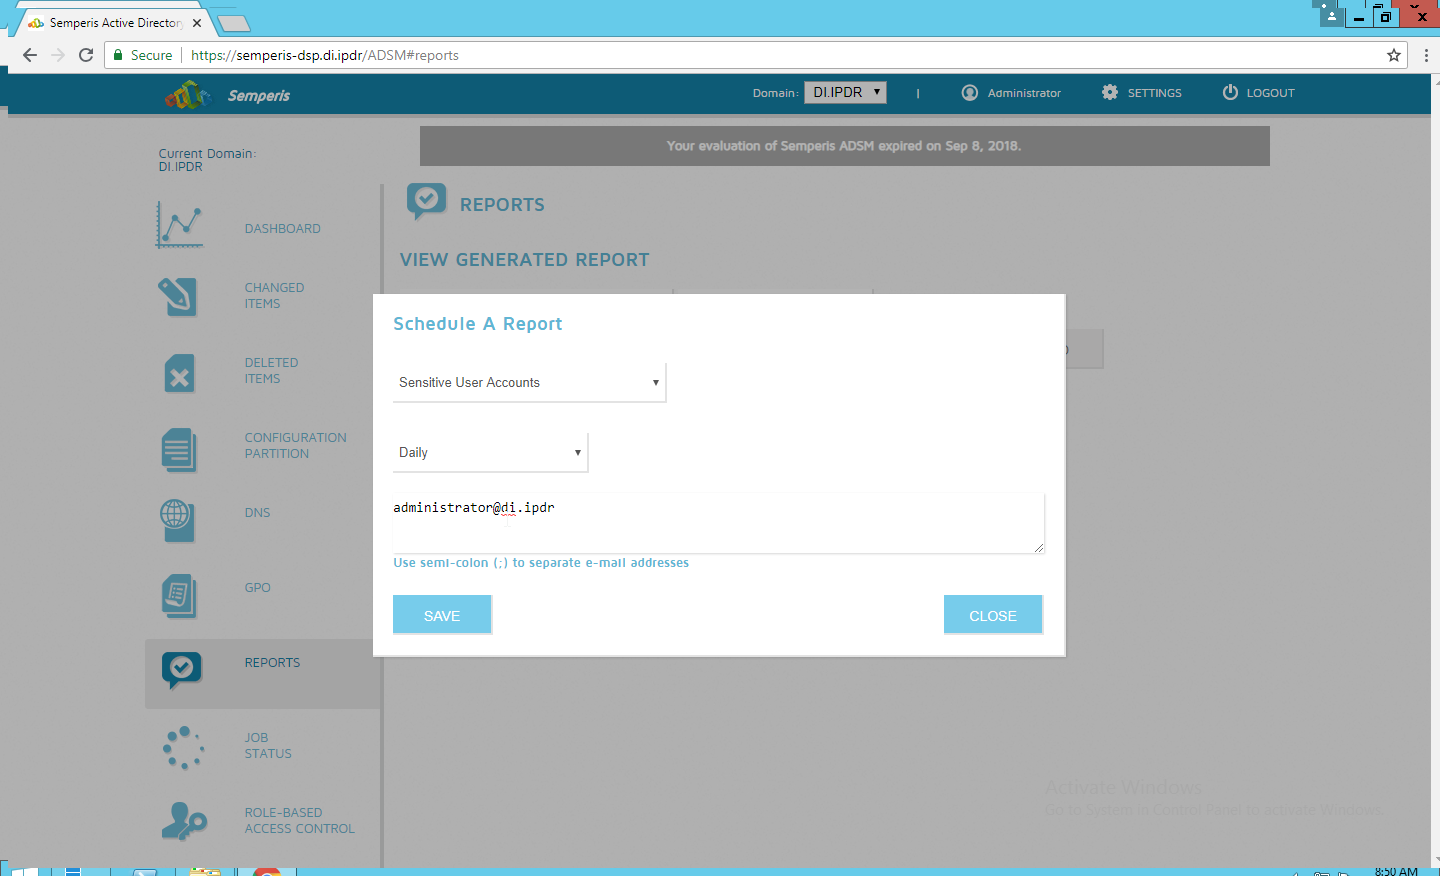Click the Dashboard chart icon
The image size is (1440, 876).
click(180, 225)
